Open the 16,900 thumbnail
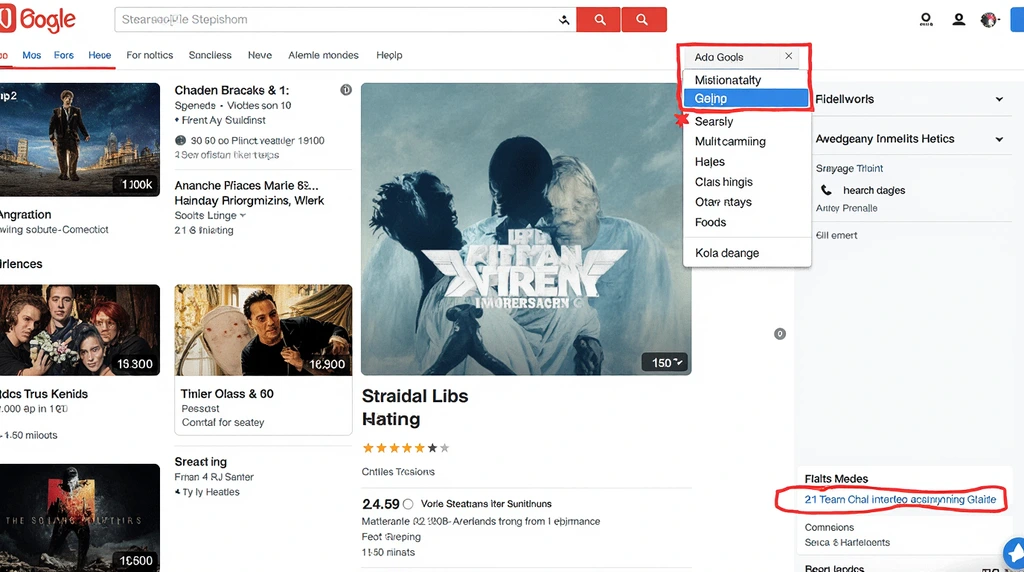Viewport: 1024px width, 572px height. point(263,330)
